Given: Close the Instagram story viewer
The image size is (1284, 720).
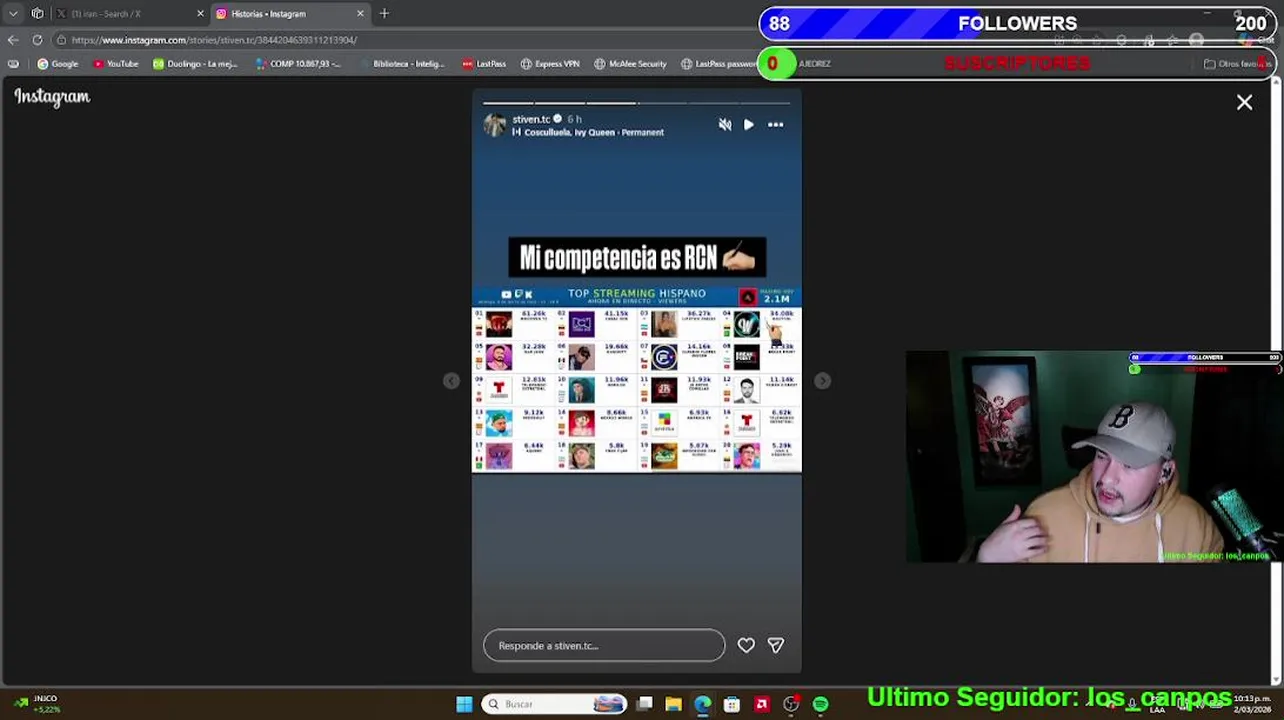Looking at the screenshot, I should coord(1244,102).
